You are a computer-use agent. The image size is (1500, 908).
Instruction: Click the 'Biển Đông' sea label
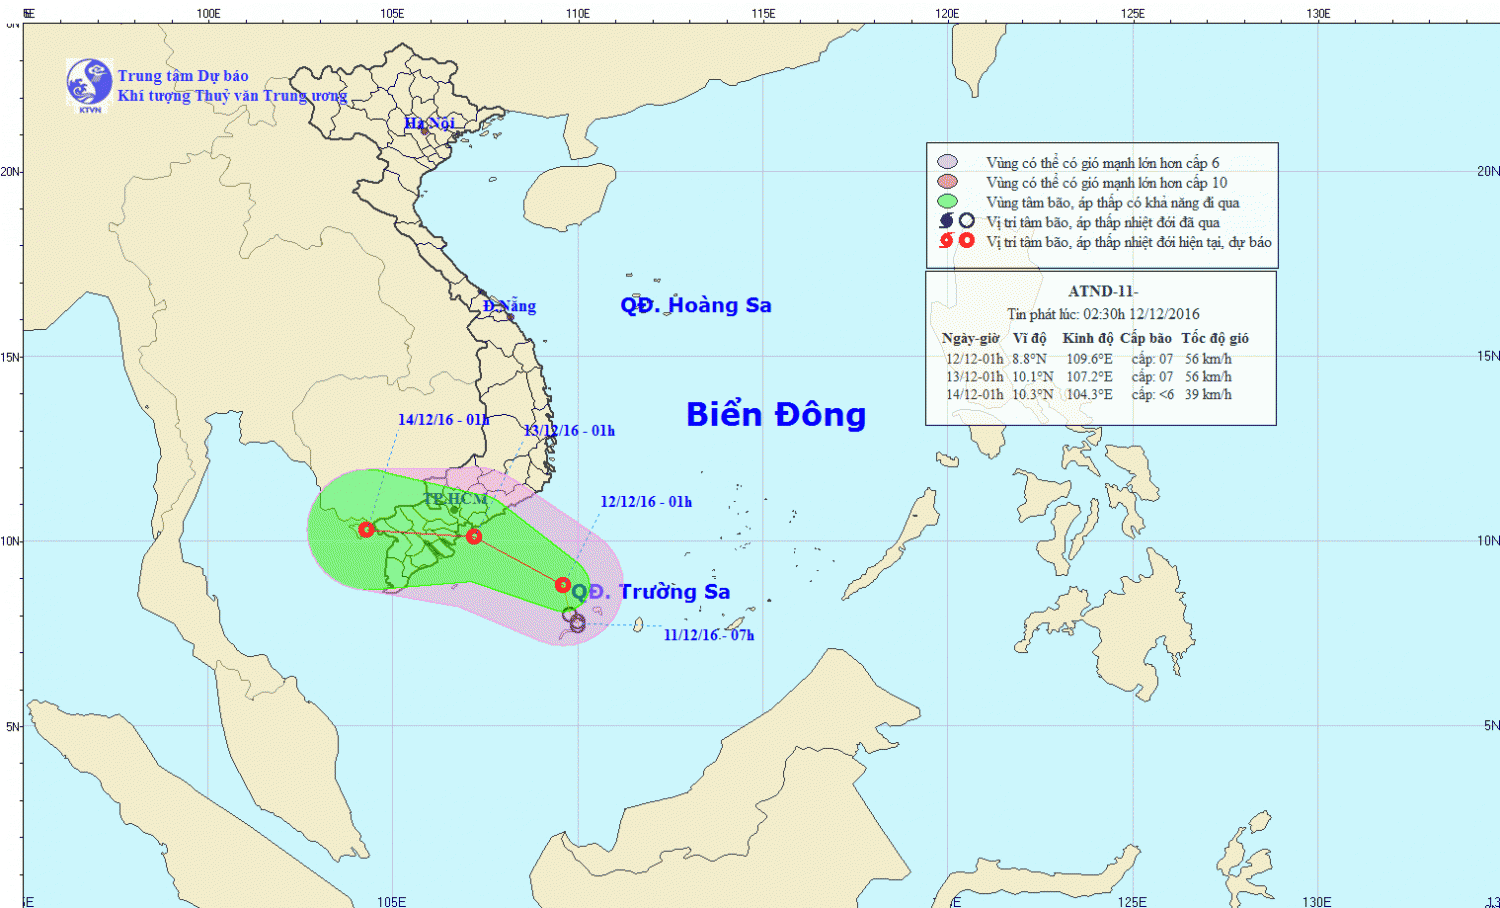click(x=776, y=415)
